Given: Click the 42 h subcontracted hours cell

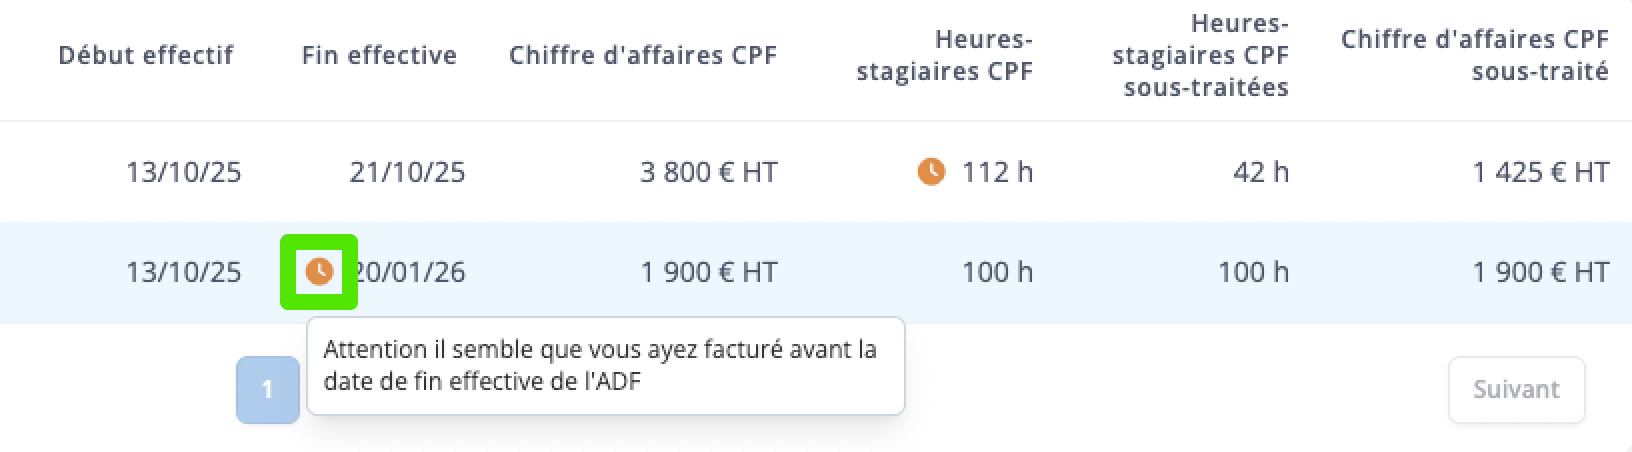Looking at the screenshot, I should pos(1262,172).
